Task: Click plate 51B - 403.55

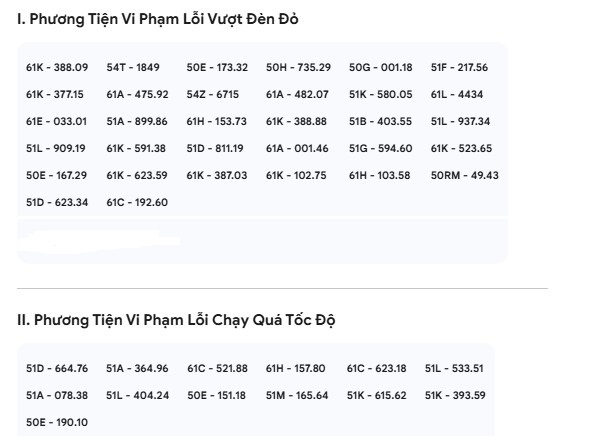Action: pyautogui.click(x=380, y=121)
